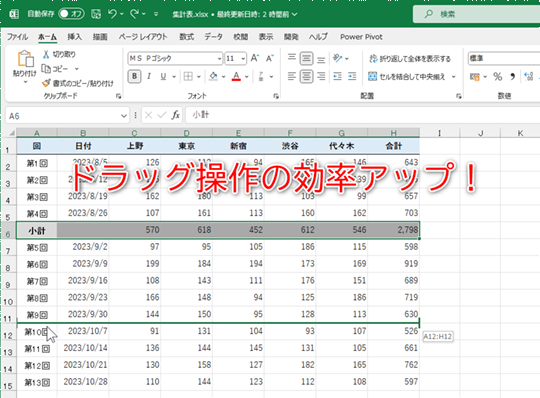This screenshot has width=540, height=398.
Task: Click the Undo arrow in title bar
Action: [113, 14]
